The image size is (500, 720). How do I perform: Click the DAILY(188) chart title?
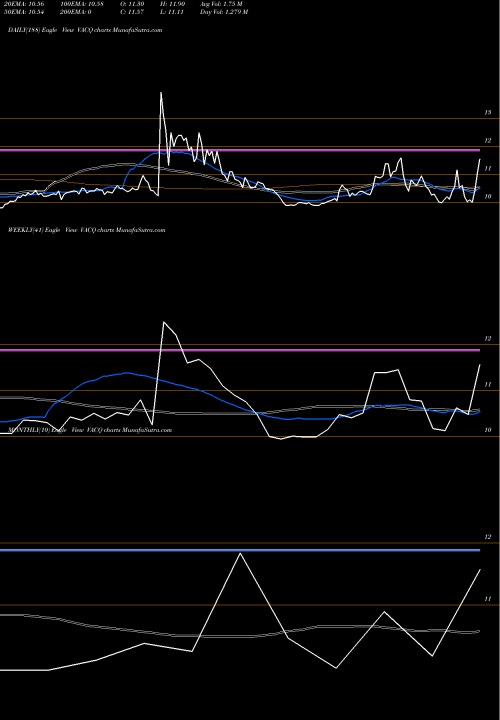click(85, 30)
